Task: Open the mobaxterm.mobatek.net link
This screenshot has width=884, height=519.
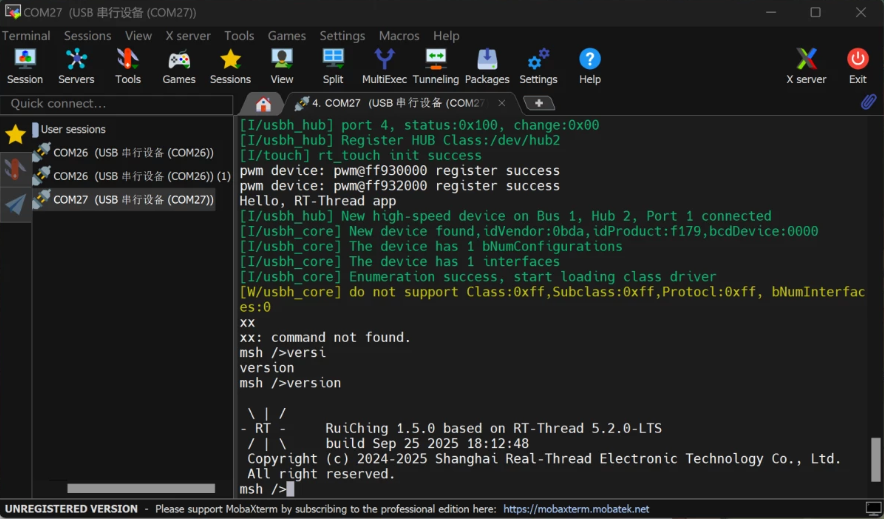Action: click(x=576, y=509)
